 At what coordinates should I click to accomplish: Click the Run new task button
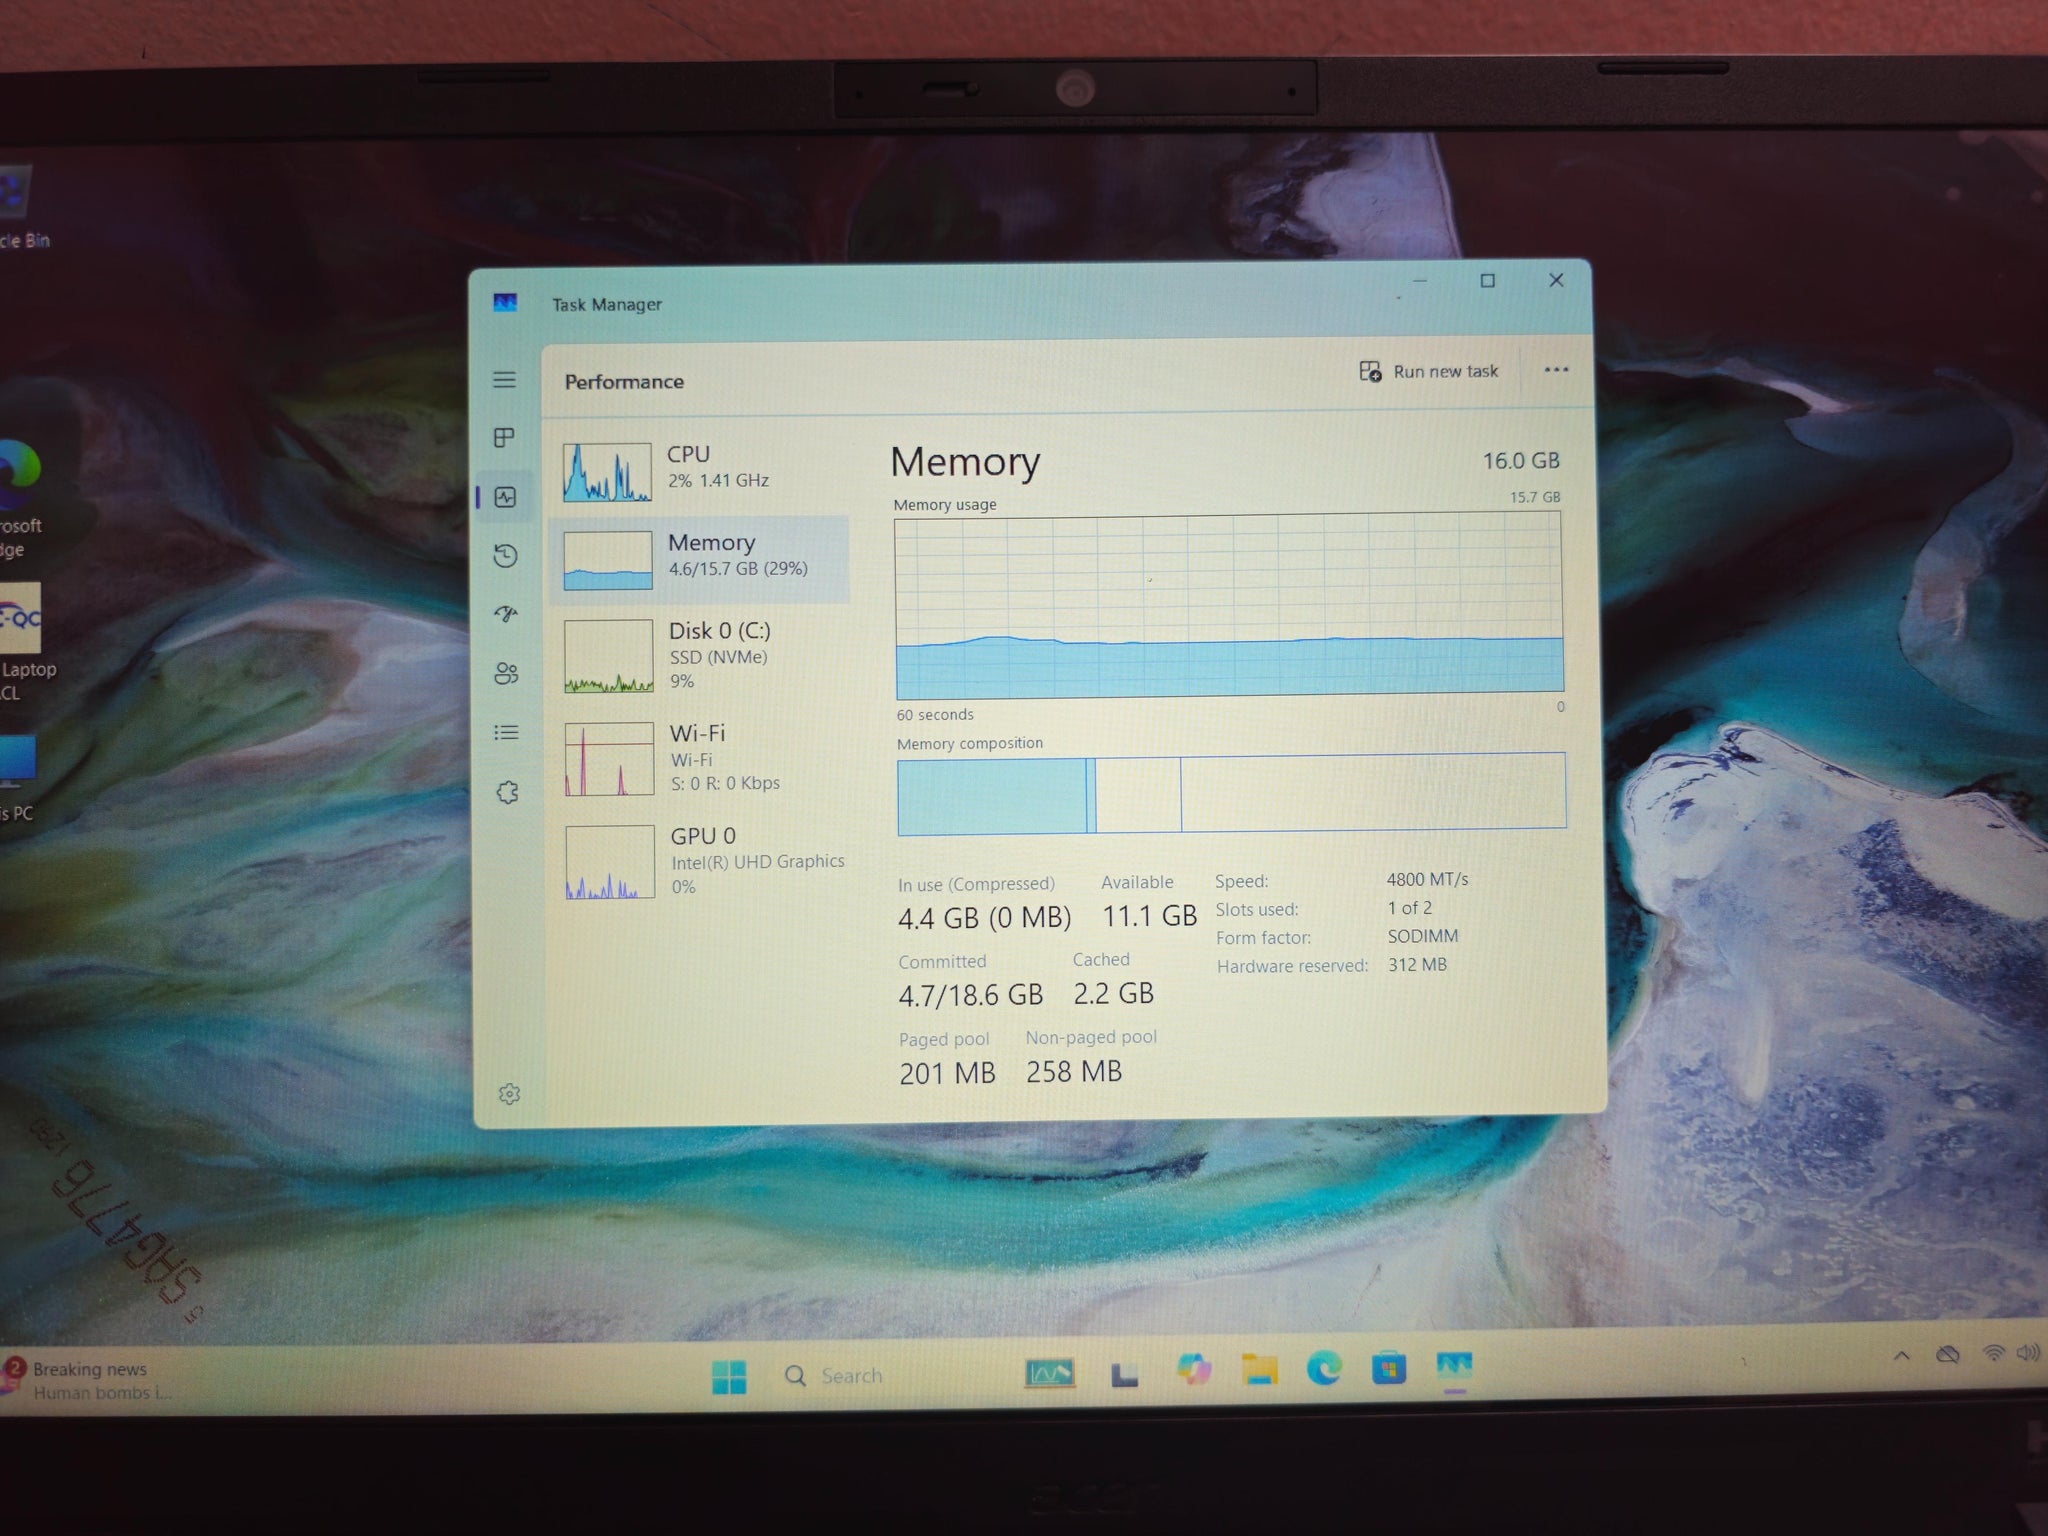[1430, 371]
